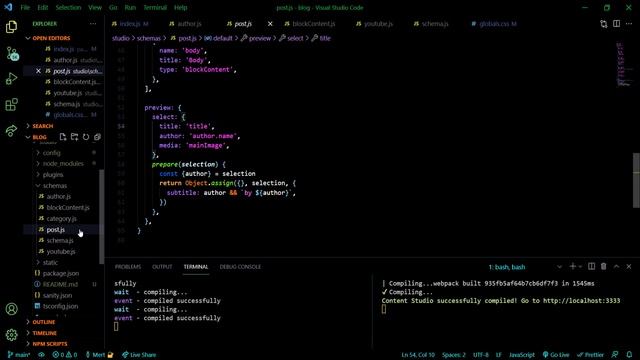Add a new terminal with plus icon
This screenshot has height=360, width=640.
coord(572,267)
